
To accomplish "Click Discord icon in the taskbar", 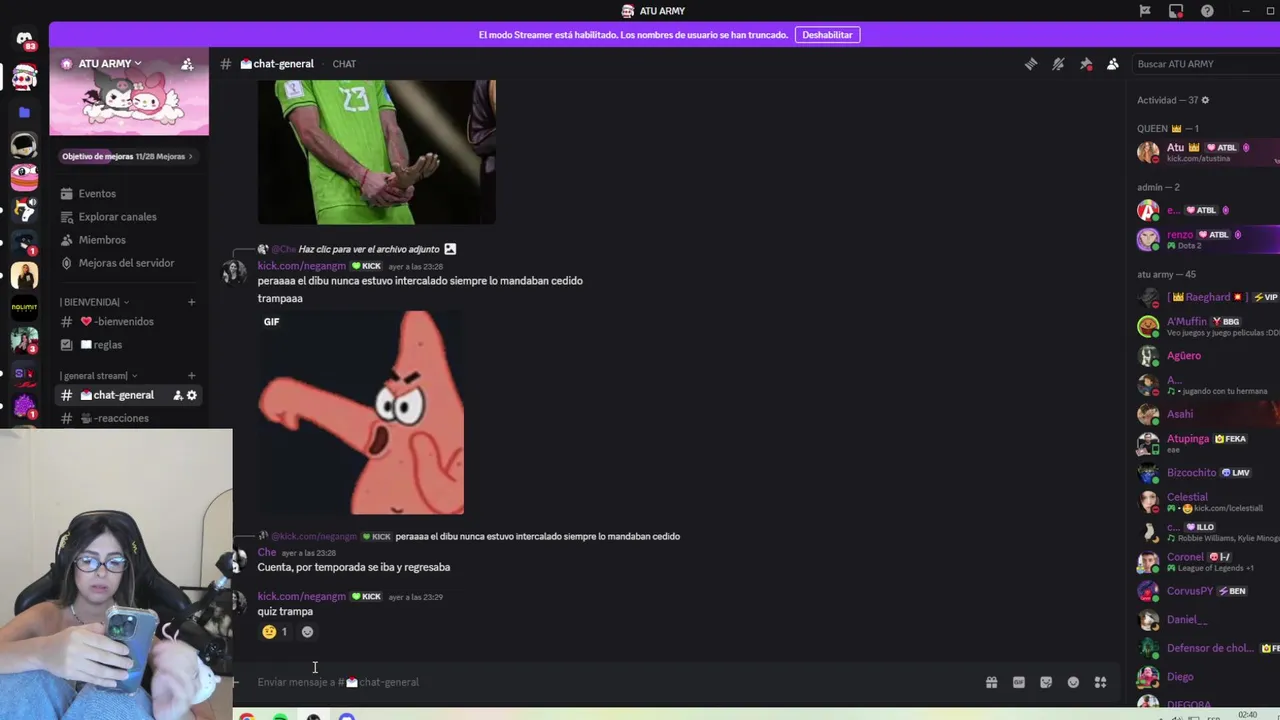I will point(346,716).
